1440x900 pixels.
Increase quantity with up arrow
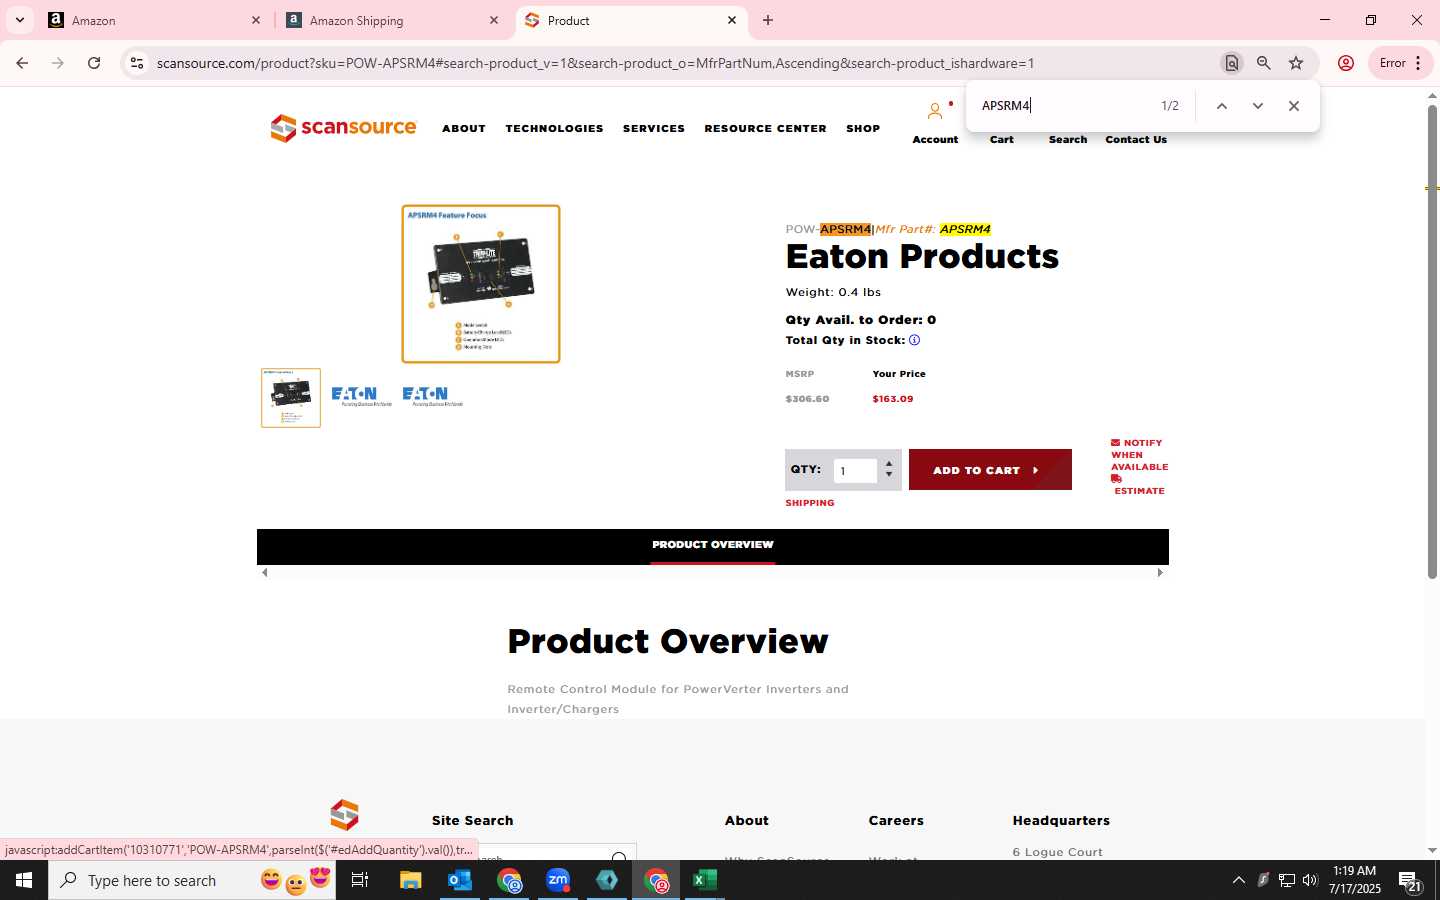point(889,465)
